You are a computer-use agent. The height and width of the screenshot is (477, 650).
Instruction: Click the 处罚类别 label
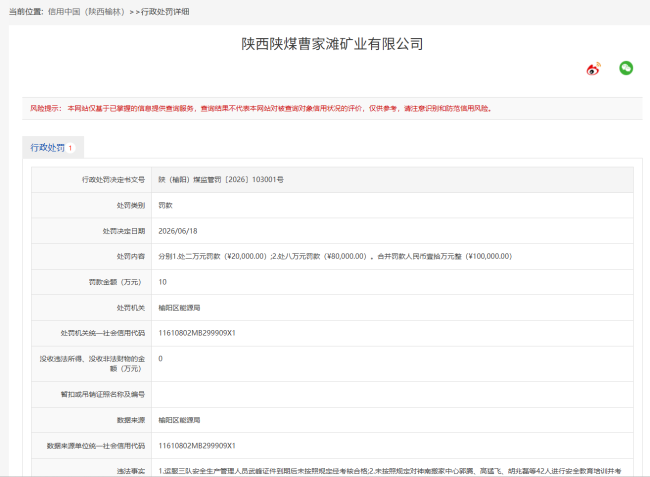[131, 205]
